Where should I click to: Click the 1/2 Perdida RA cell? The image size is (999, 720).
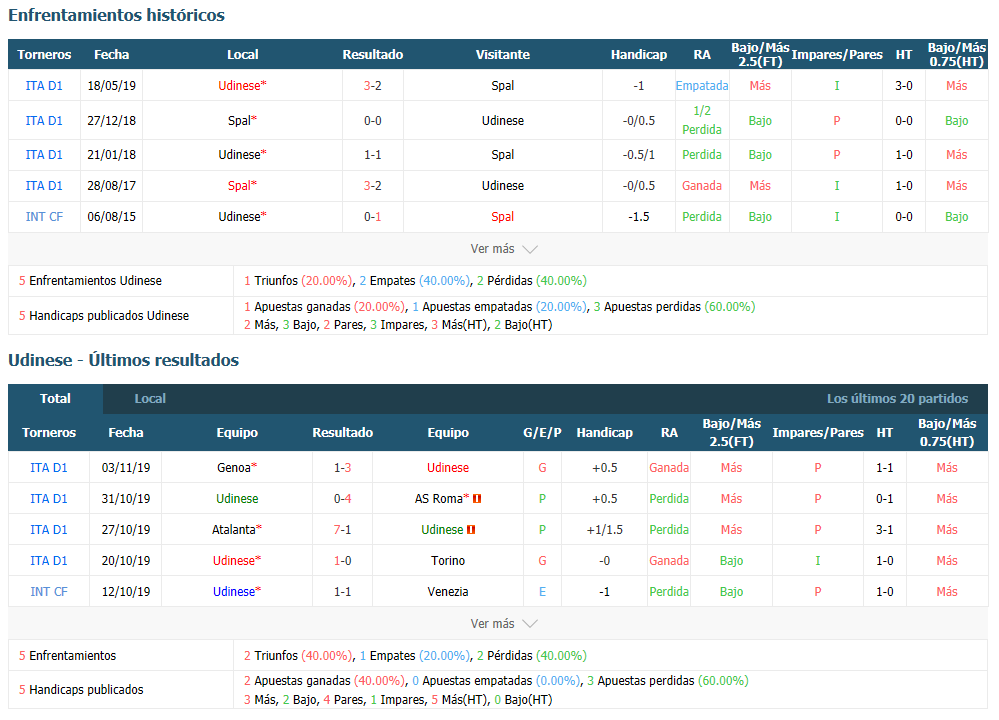point(701,120)
